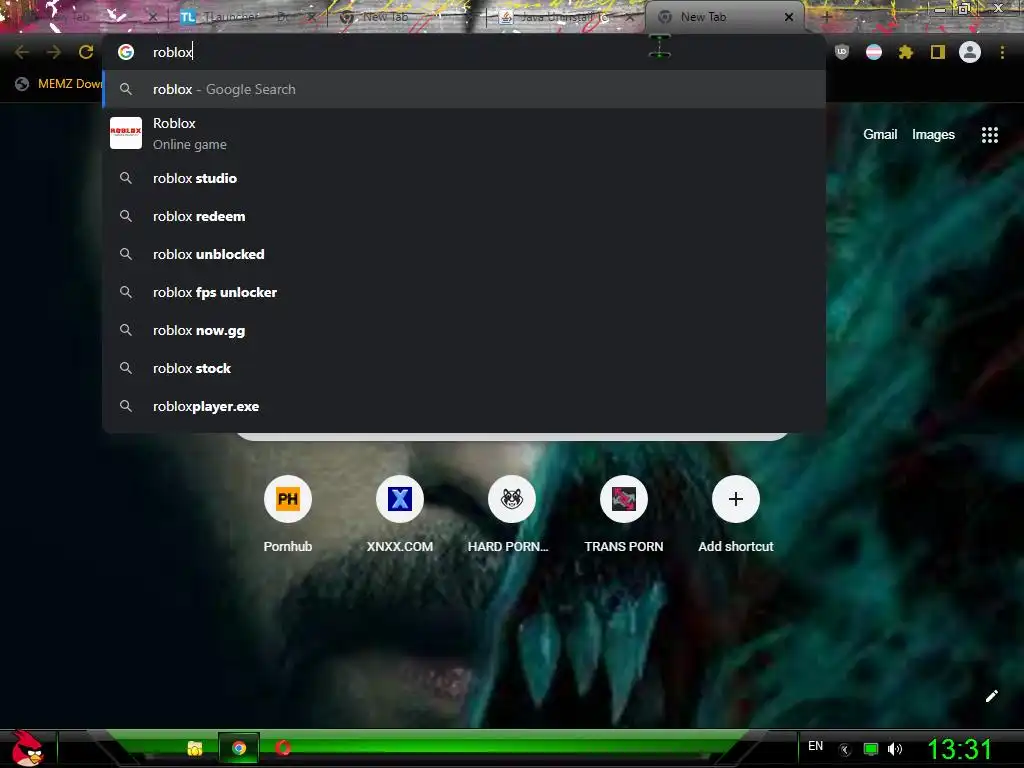The image size is (1024, 768).
Task: Choose the Roblox Online game suggestion
Action: pos(464,133)
